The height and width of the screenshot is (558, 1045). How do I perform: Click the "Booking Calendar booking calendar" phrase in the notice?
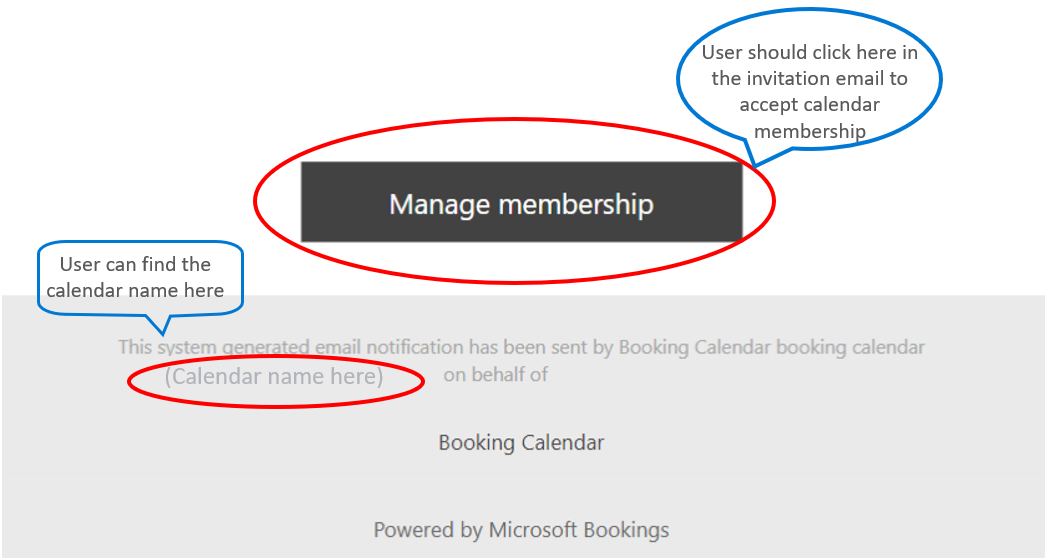point(772,347)
